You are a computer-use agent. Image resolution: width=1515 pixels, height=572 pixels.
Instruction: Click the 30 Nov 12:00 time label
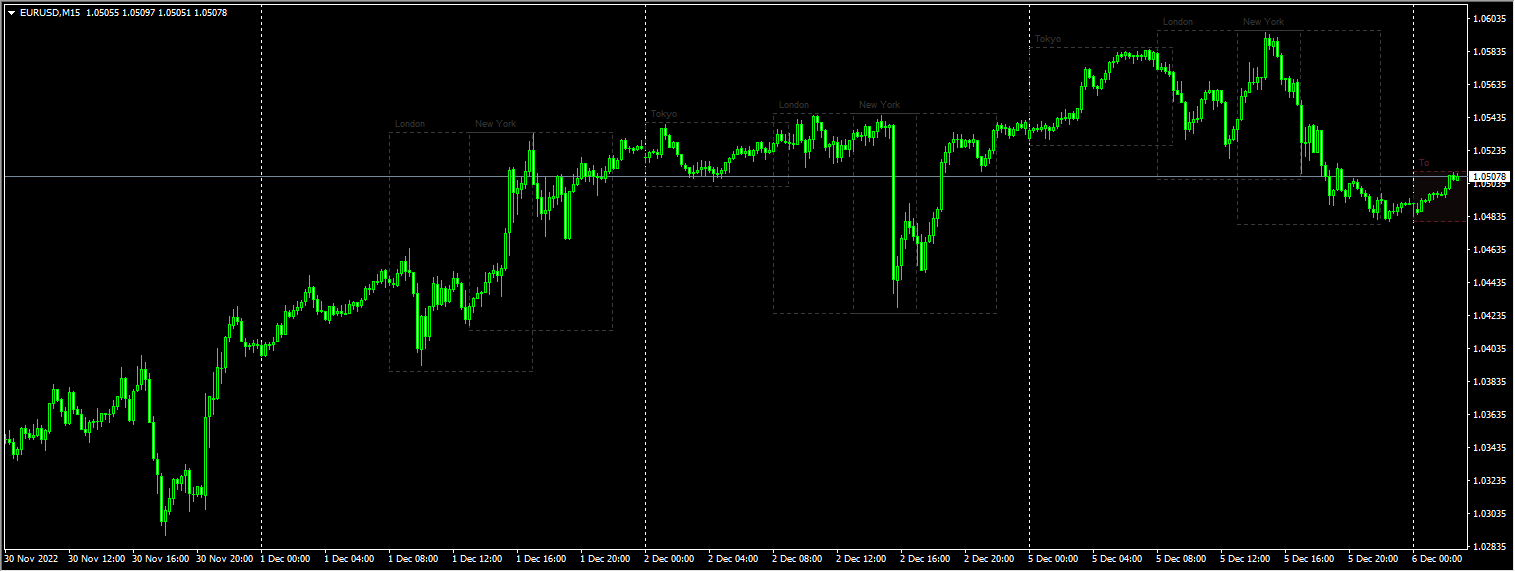97,559
